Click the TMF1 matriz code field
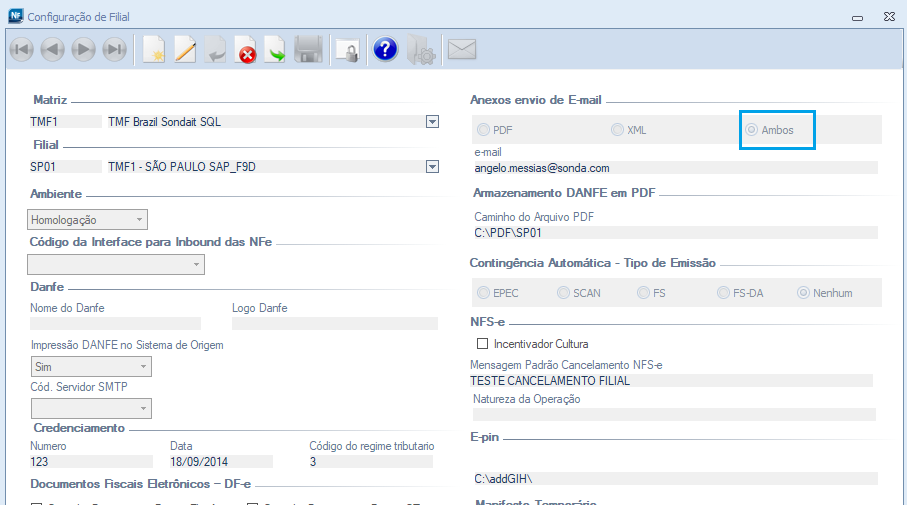 [65, 121]
